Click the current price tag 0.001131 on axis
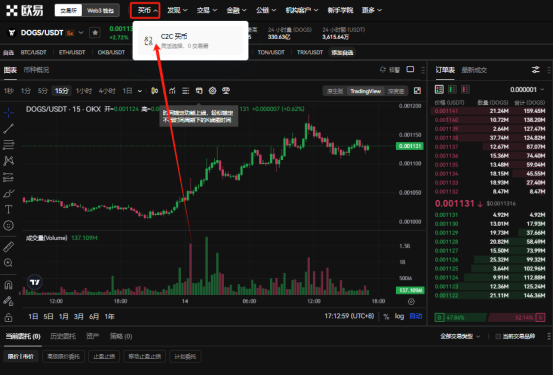 point(410,146)
